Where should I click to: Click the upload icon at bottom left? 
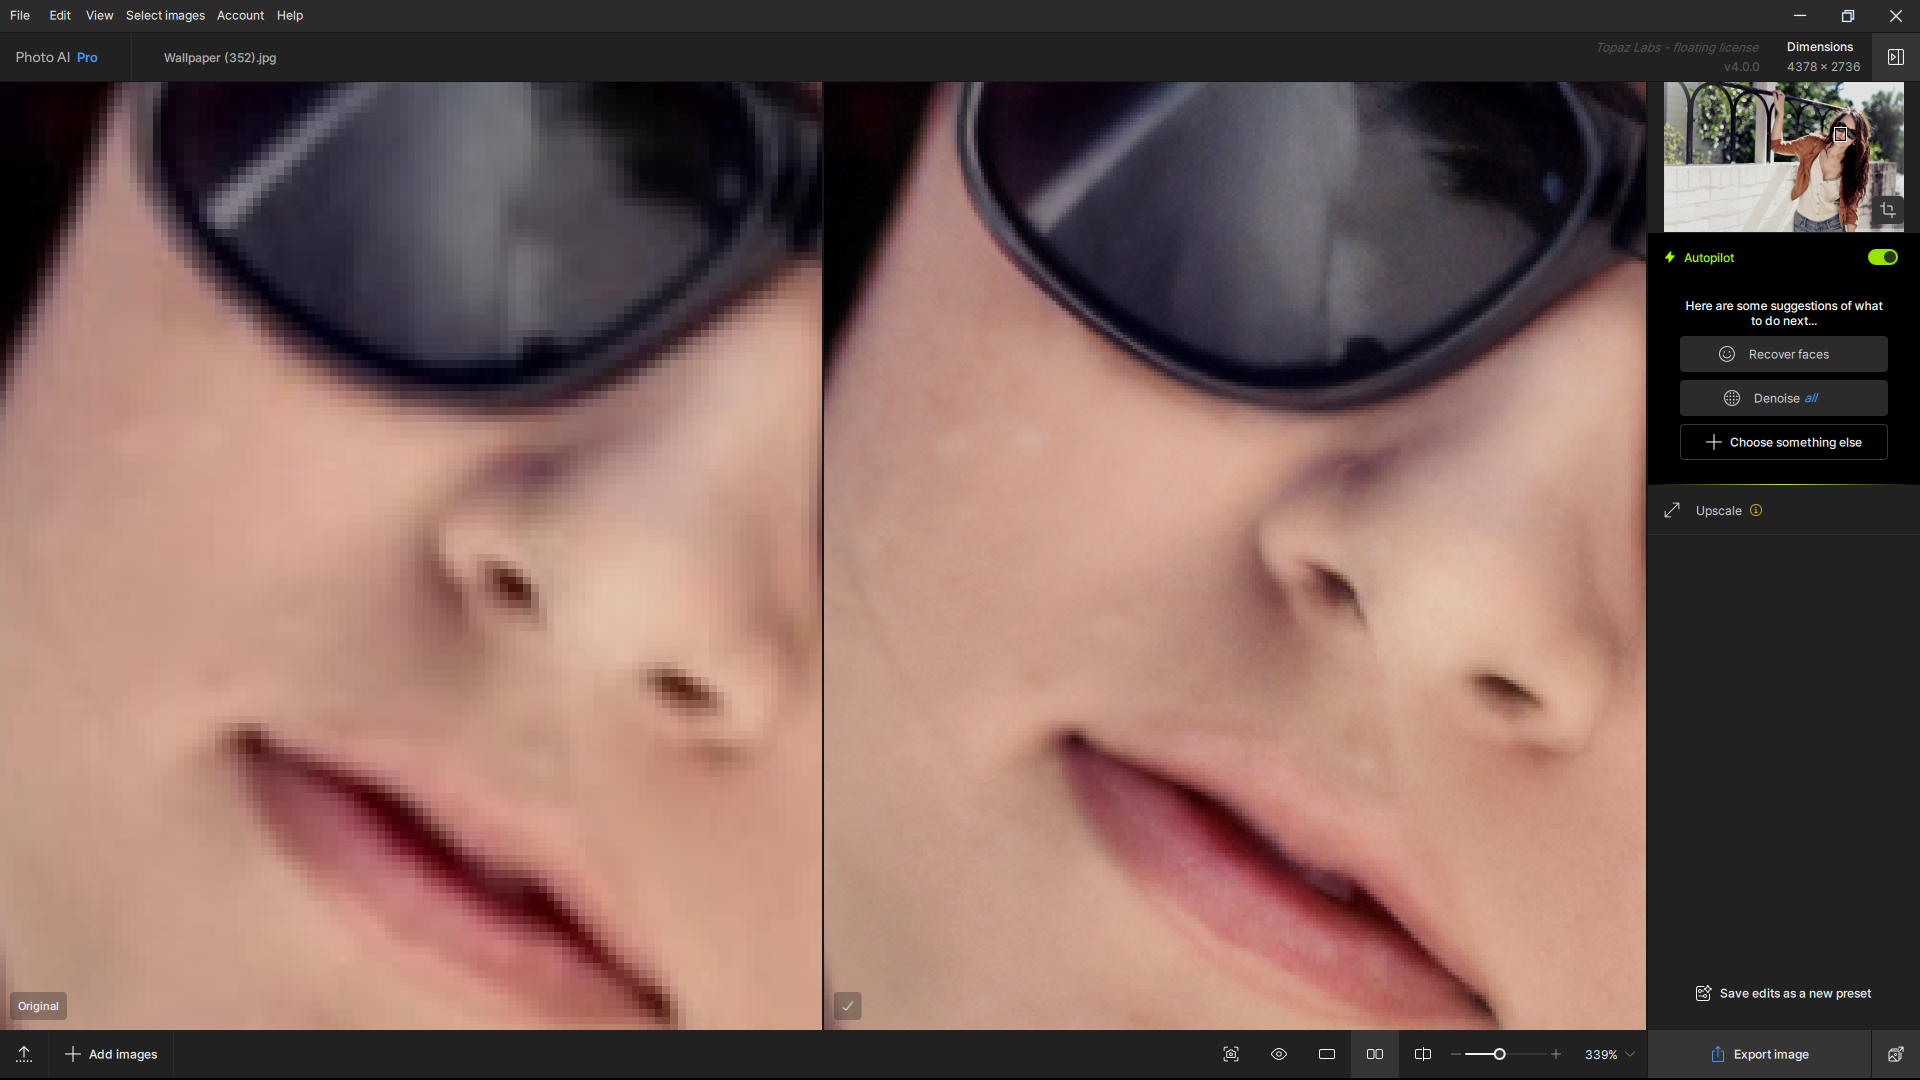tap(24, 1054)
